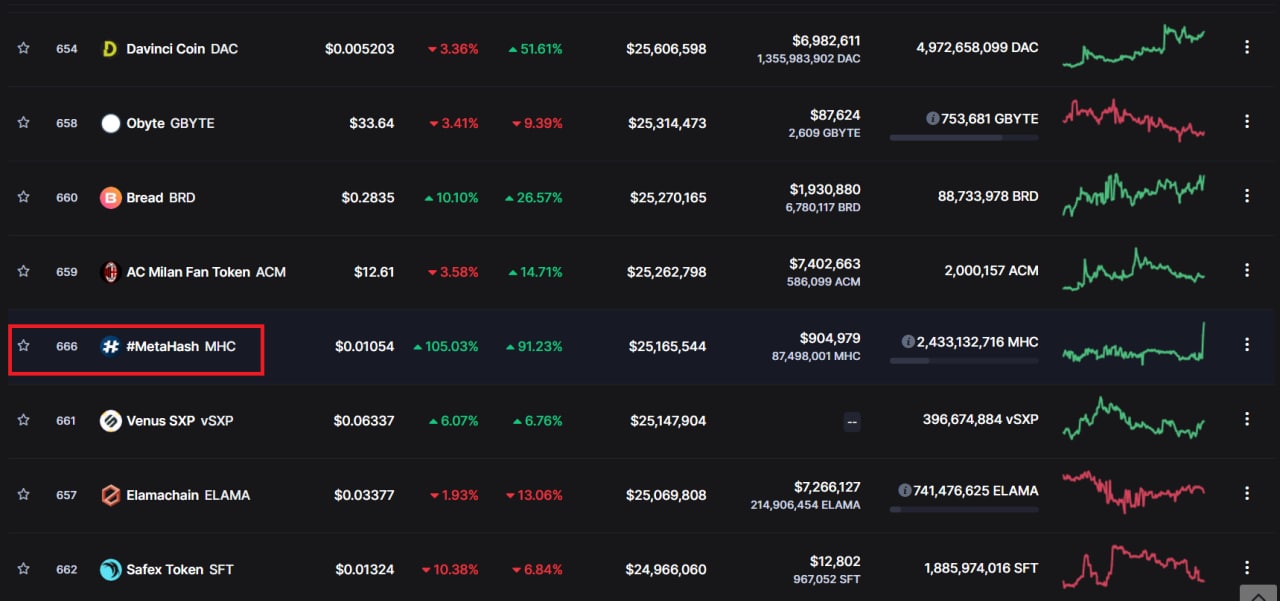
Task: Select the Obyte price $33.64
Action: [371, 123]
